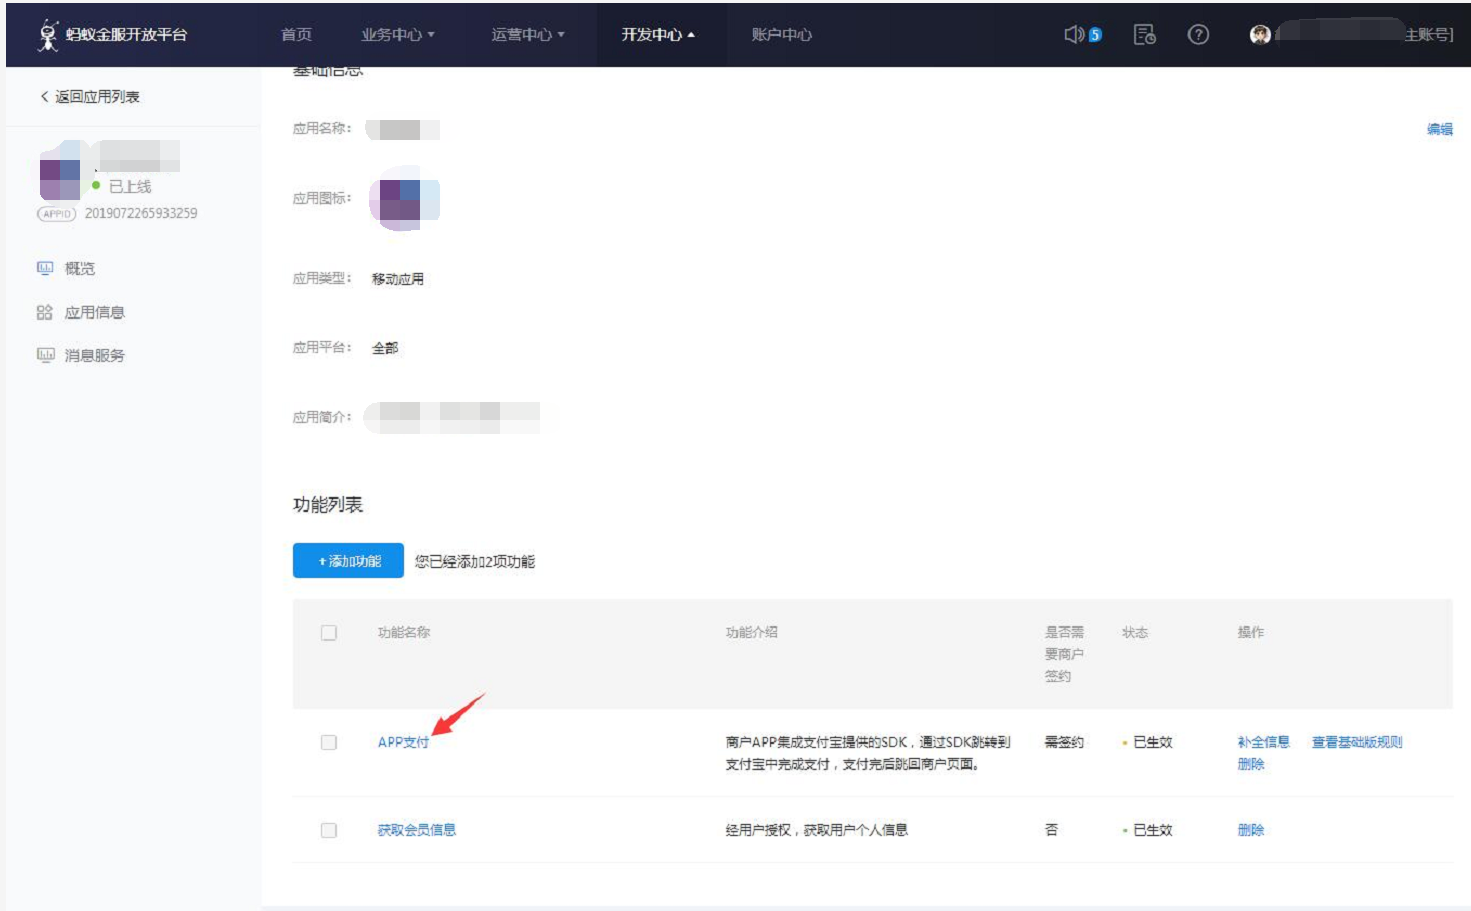The height and width of the screenshot is (911, 1471).
Task: Click the 功能介绍 column header
Action: click(x=752, y=633)
